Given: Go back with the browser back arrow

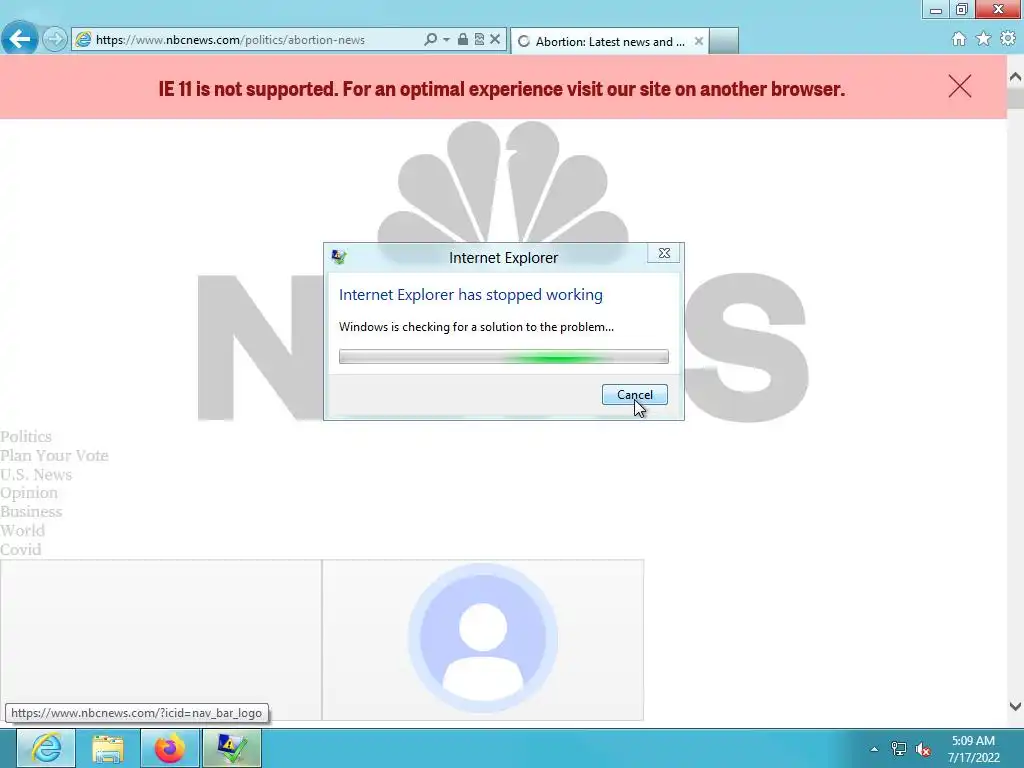Looking at the screenshot, I should (x=20, y=39).
